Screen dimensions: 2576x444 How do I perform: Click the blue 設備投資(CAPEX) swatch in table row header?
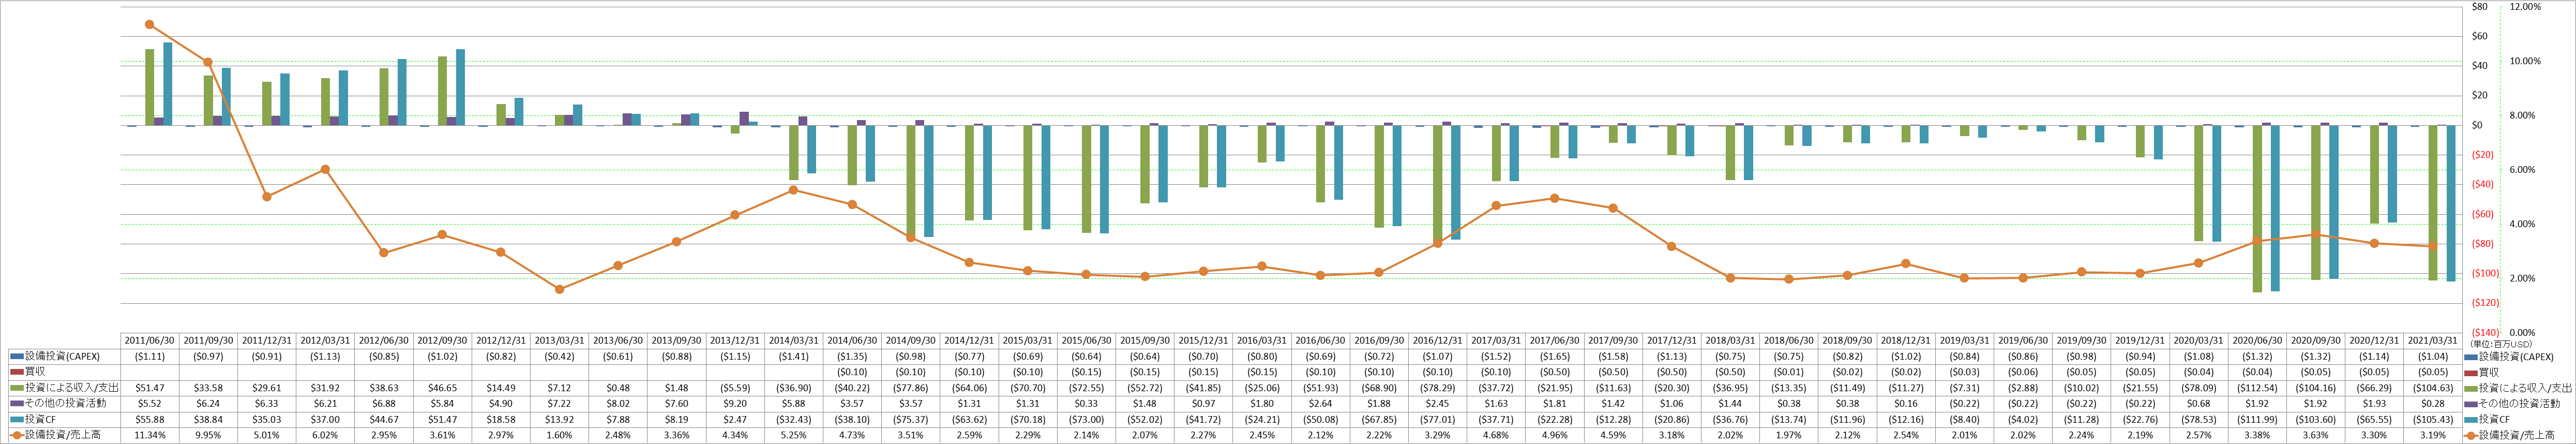tap(16, 356)
